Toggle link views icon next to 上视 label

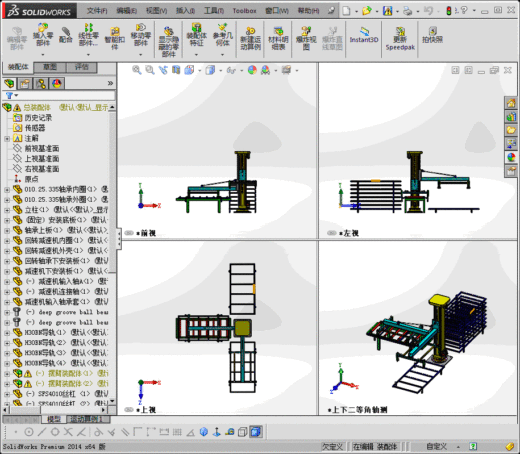[x=129, y=409]
